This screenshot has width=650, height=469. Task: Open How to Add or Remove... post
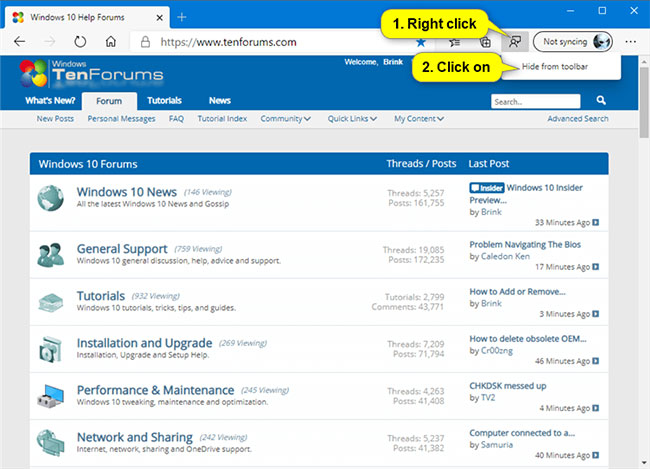(517, 292)
